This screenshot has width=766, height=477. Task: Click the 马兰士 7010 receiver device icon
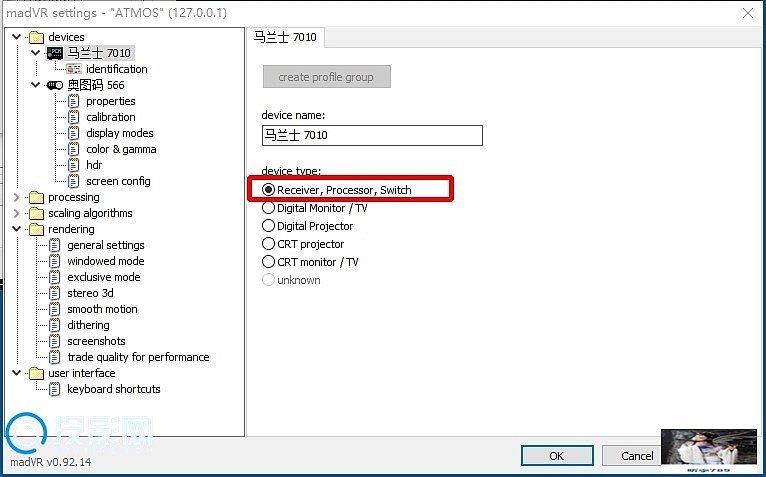(55, 53)
